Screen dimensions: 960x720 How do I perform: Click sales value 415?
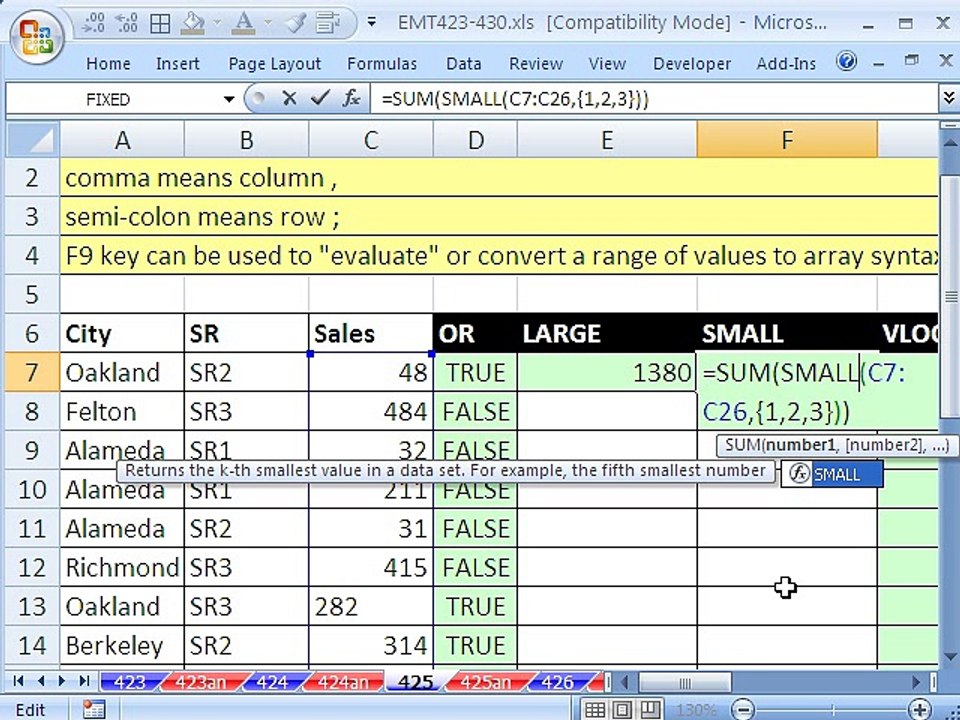pyautogui.click(x=370, y=568)
